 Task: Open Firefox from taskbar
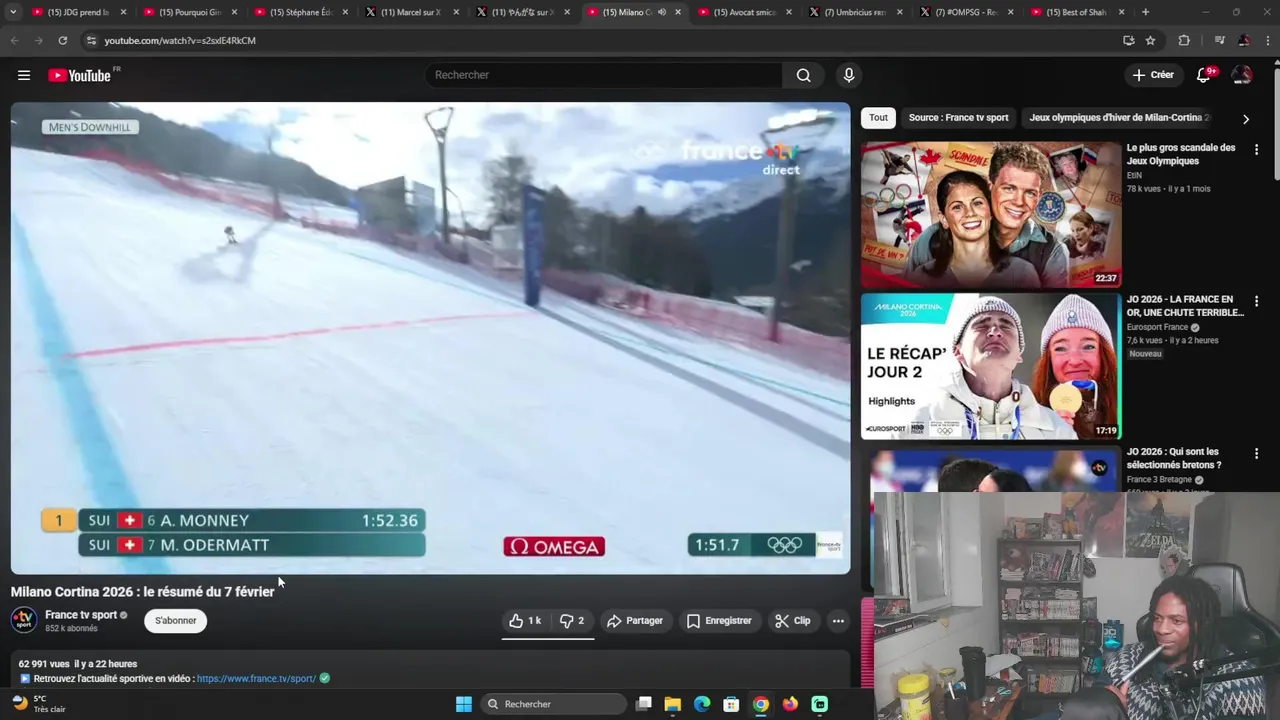pyautogui.click(x=790, y=704)
